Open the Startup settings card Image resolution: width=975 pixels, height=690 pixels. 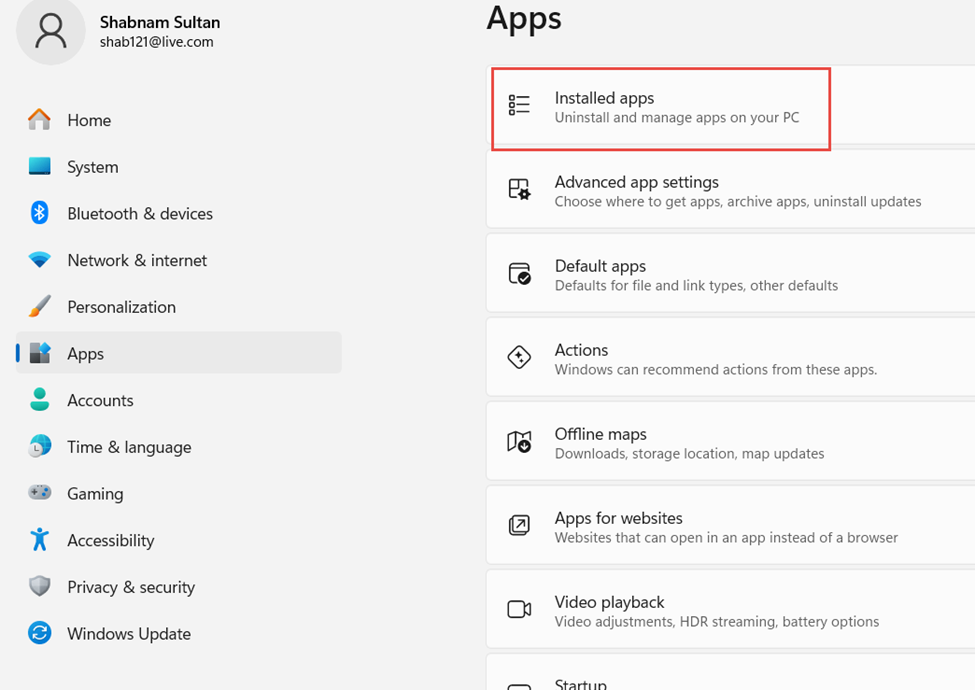[731, 672]
